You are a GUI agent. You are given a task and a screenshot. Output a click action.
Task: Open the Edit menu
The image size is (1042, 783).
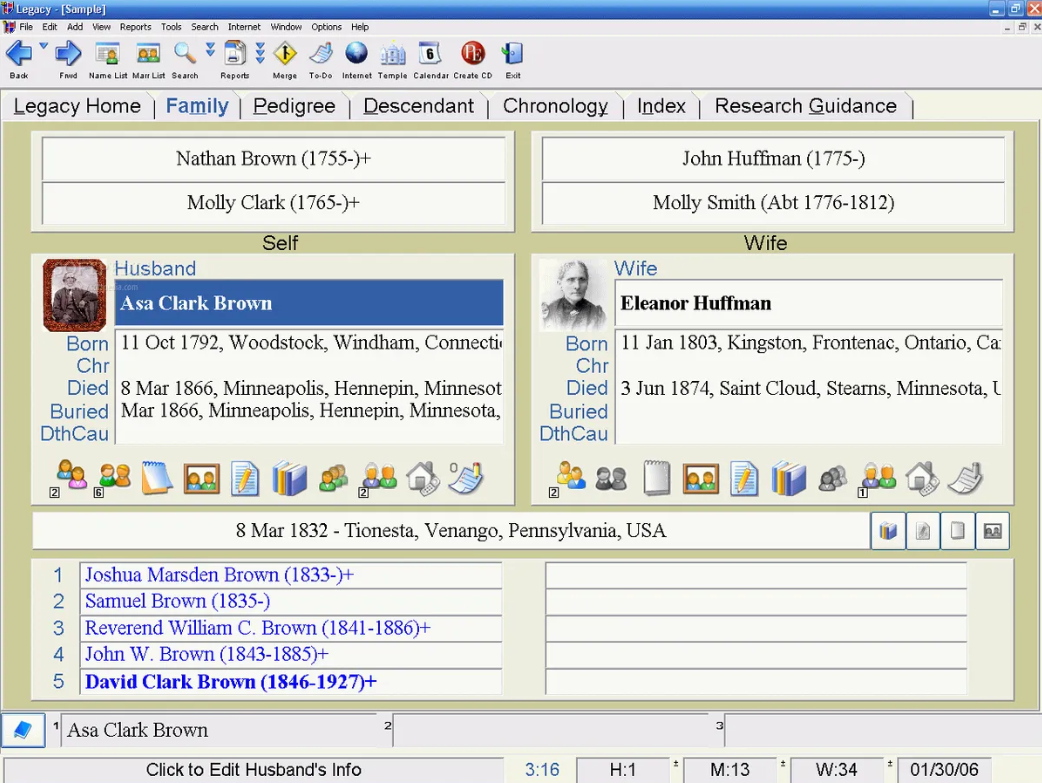pos(50,27)
